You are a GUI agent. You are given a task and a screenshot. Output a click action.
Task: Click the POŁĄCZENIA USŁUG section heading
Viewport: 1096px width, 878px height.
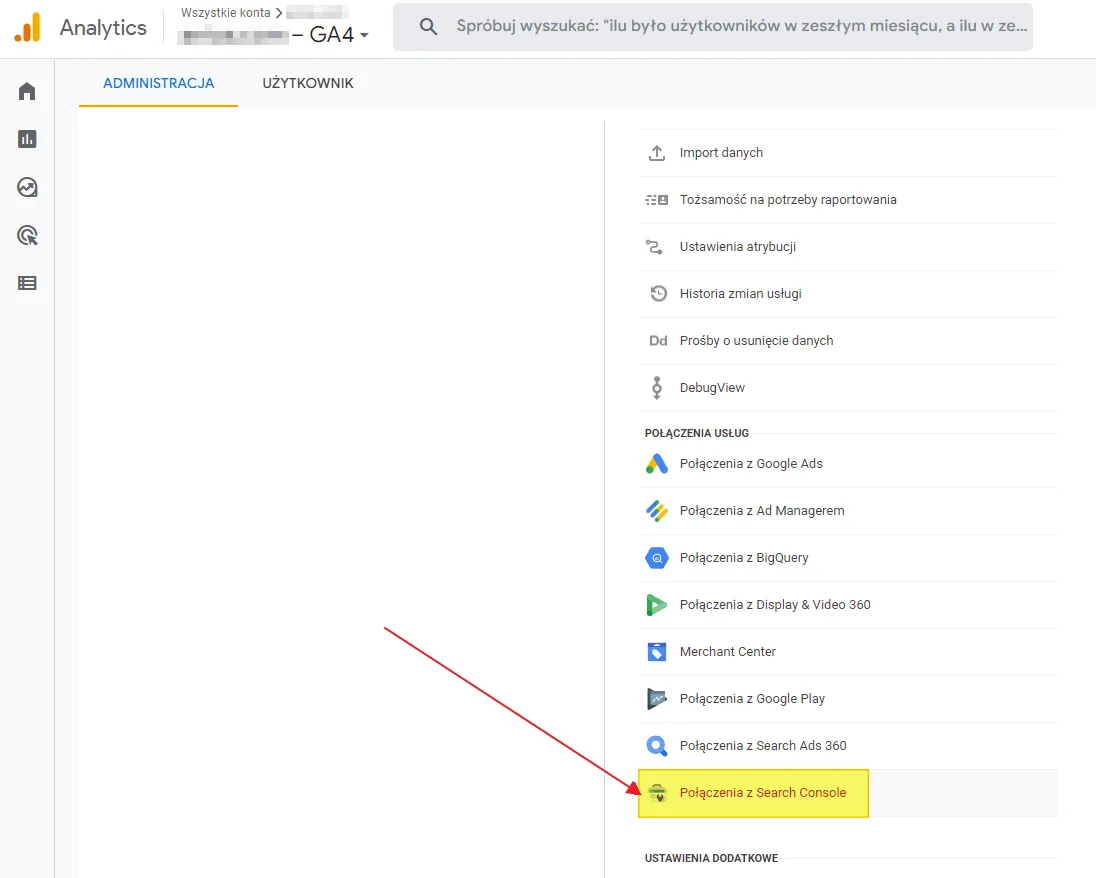696,433
